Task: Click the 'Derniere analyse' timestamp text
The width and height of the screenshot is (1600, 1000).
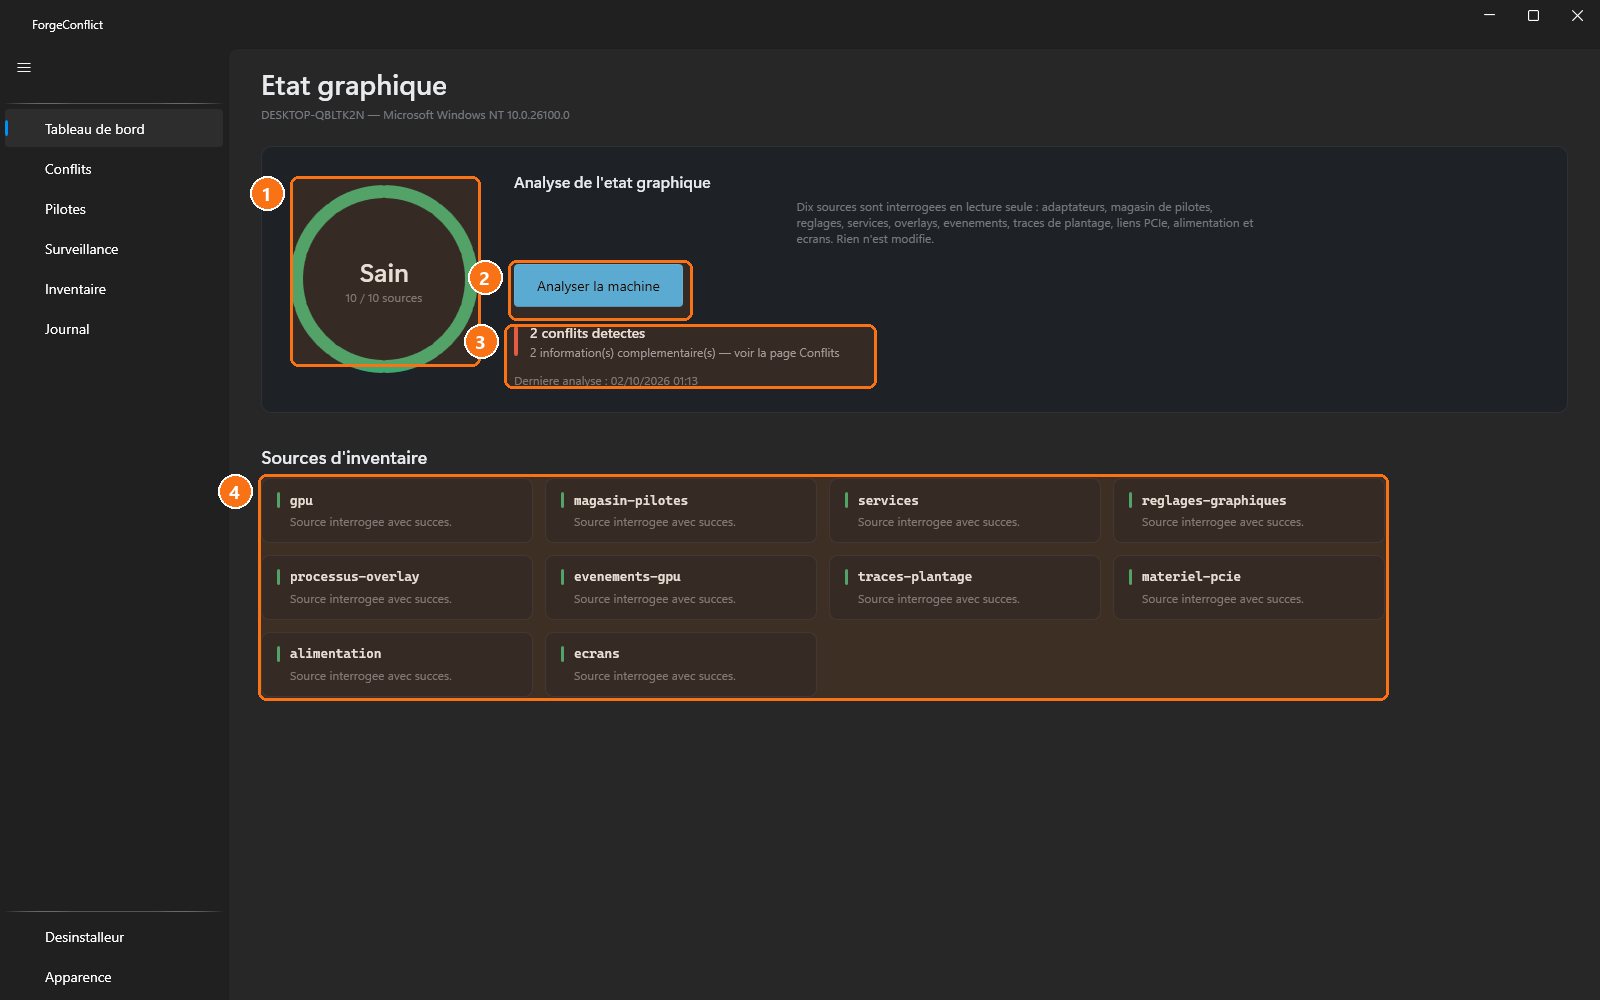Action: pyautogui.click(x=606, y=381)
